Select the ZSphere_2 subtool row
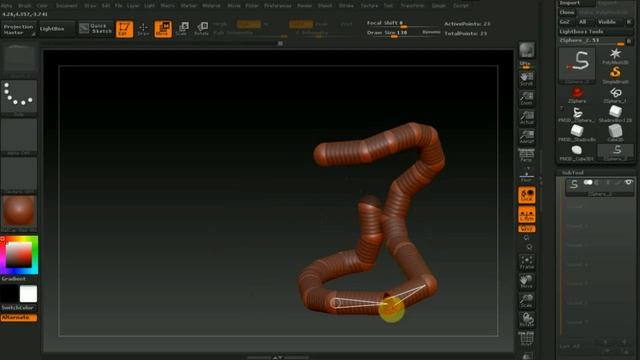Viewport: 640px width, 360px height. pyautogui.click(x=599, y=188)
